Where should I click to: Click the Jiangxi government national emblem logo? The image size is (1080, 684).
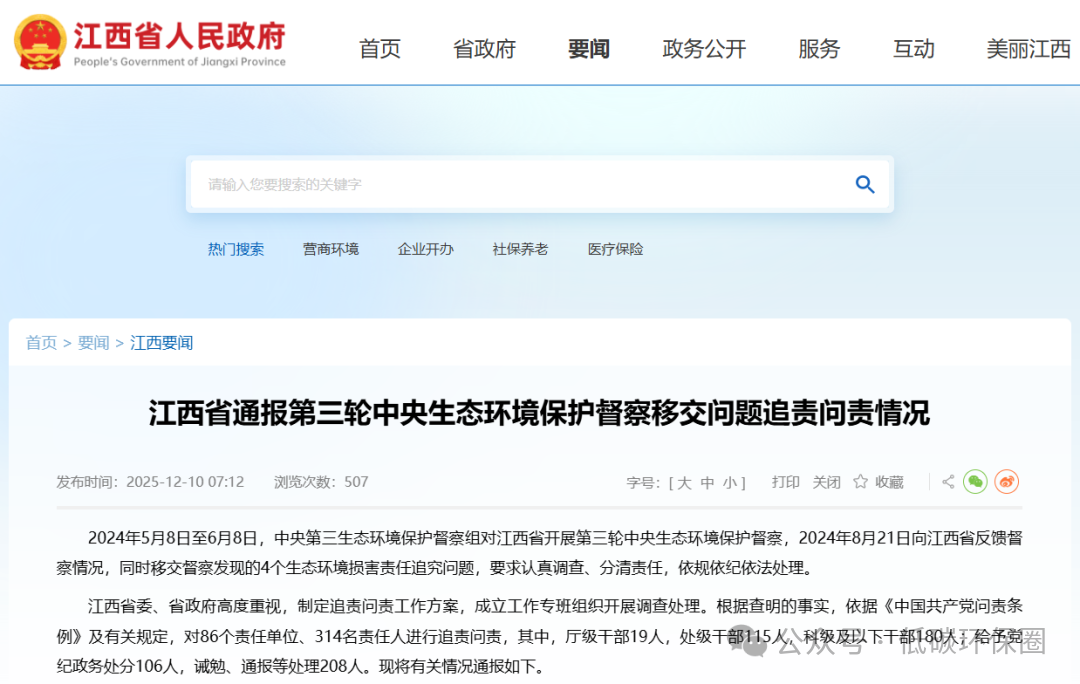40,42
